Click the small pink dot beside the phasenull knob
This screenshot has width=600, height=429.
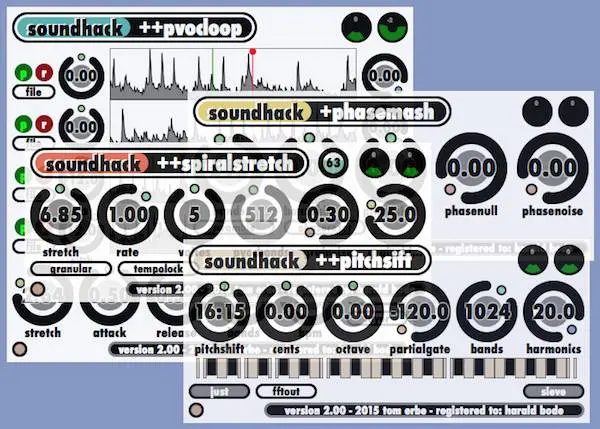450,189
